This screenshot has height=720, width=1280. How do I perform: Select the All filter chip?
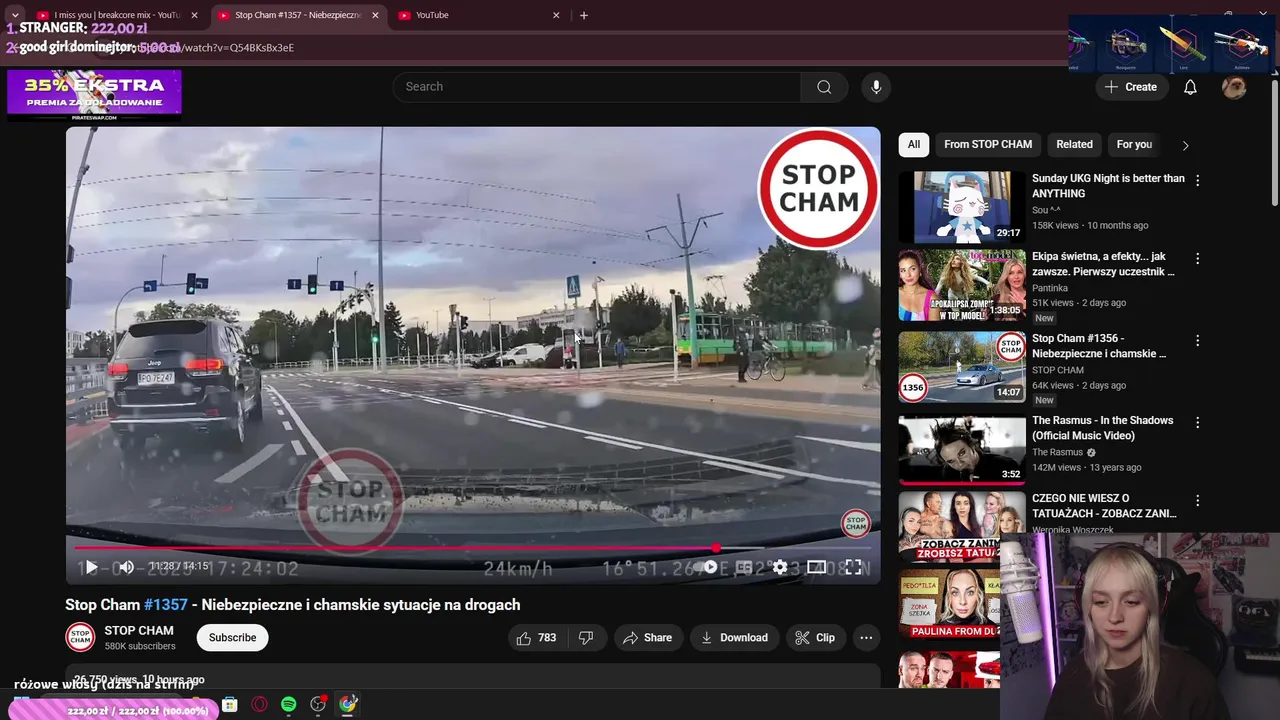(914, 144)
